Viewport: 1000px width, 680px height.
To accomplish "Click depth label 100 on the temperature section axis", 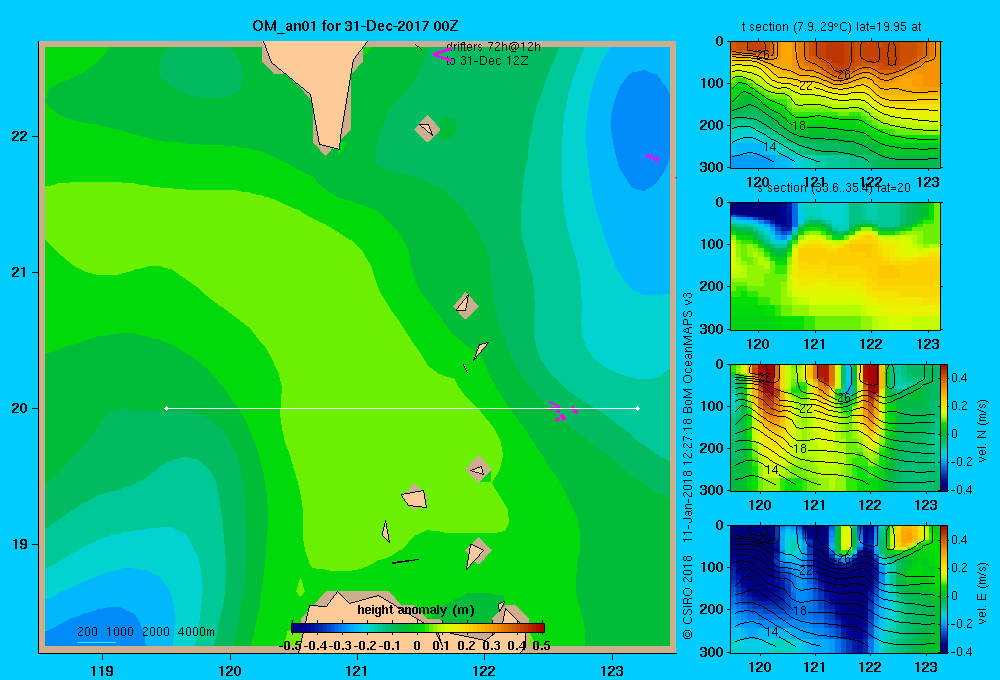I will 711,83.
